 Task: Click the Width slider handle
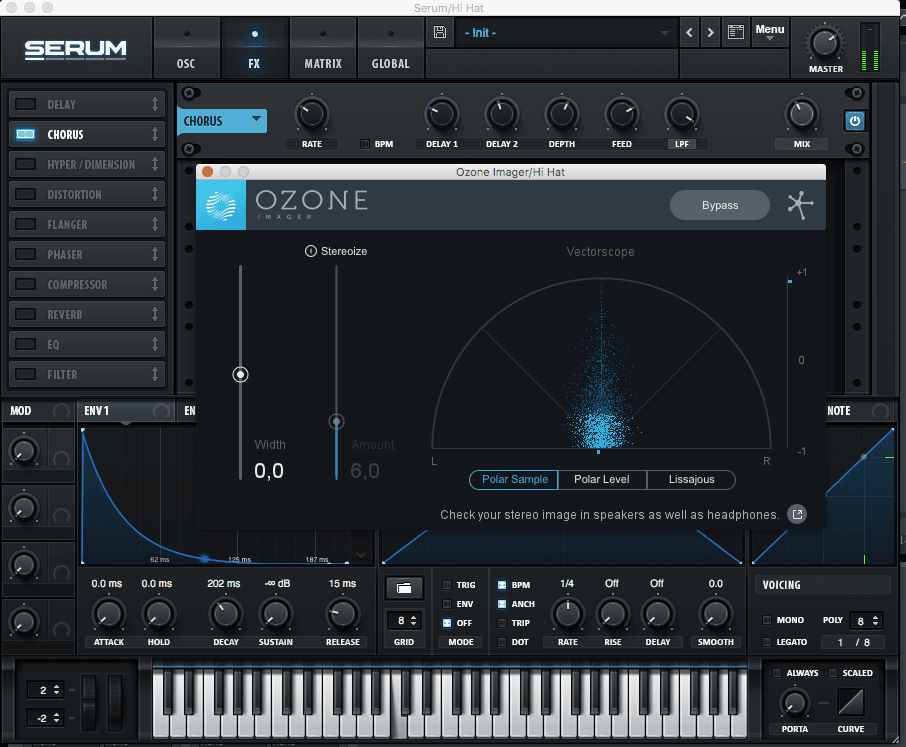(240, 374)
